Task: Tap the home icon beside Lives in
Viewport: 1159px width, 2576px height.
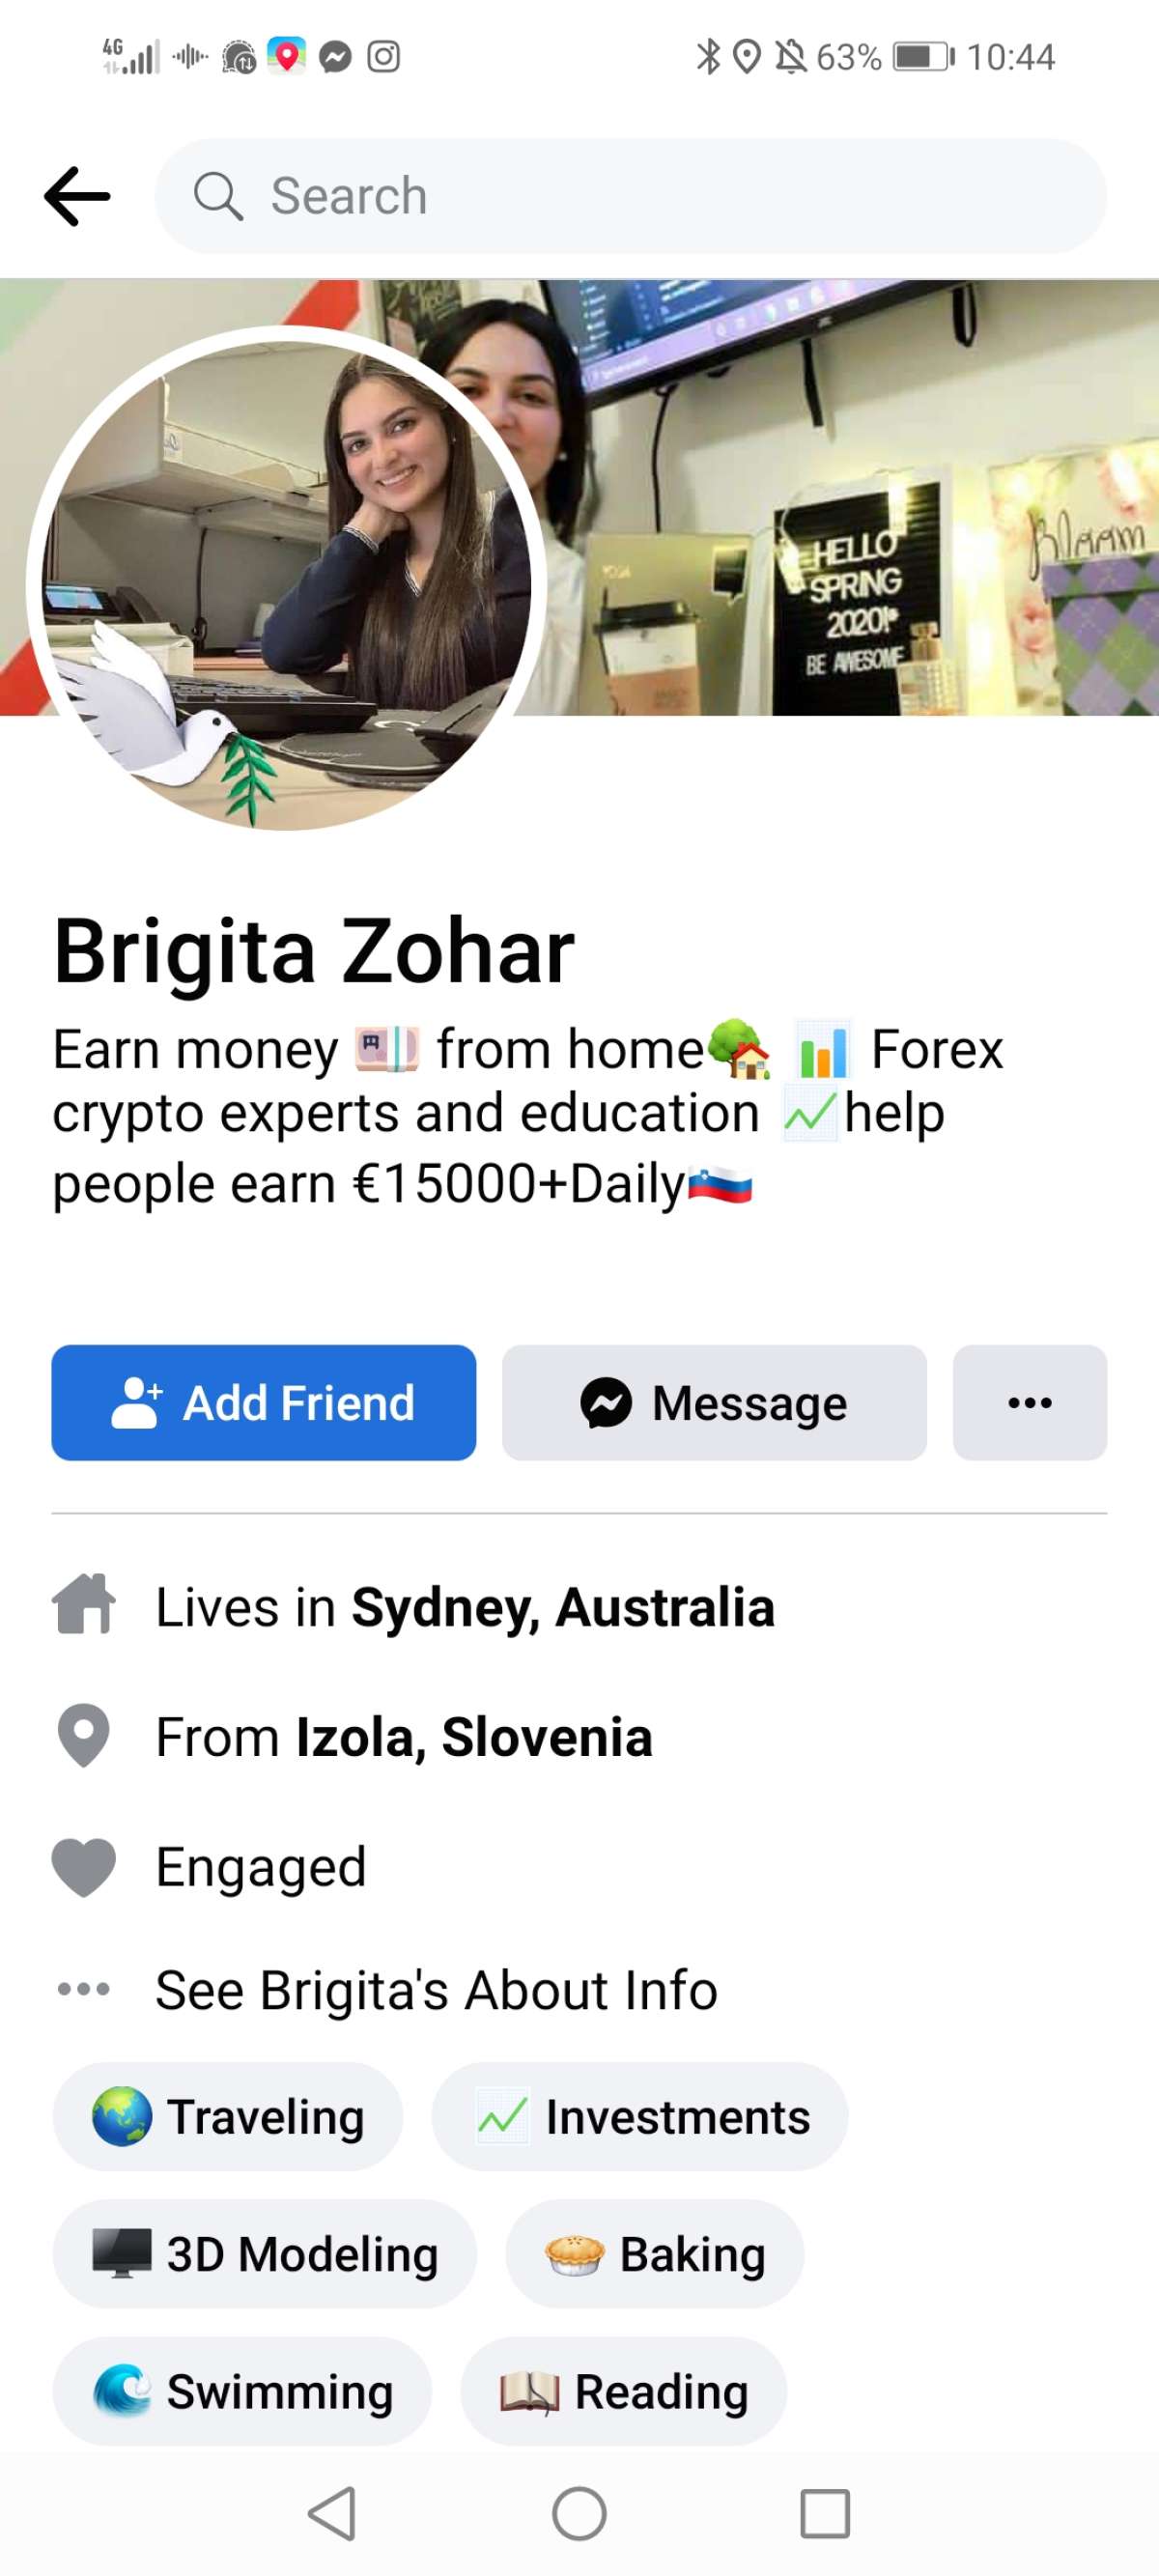Action: (x=84, y=1605)
